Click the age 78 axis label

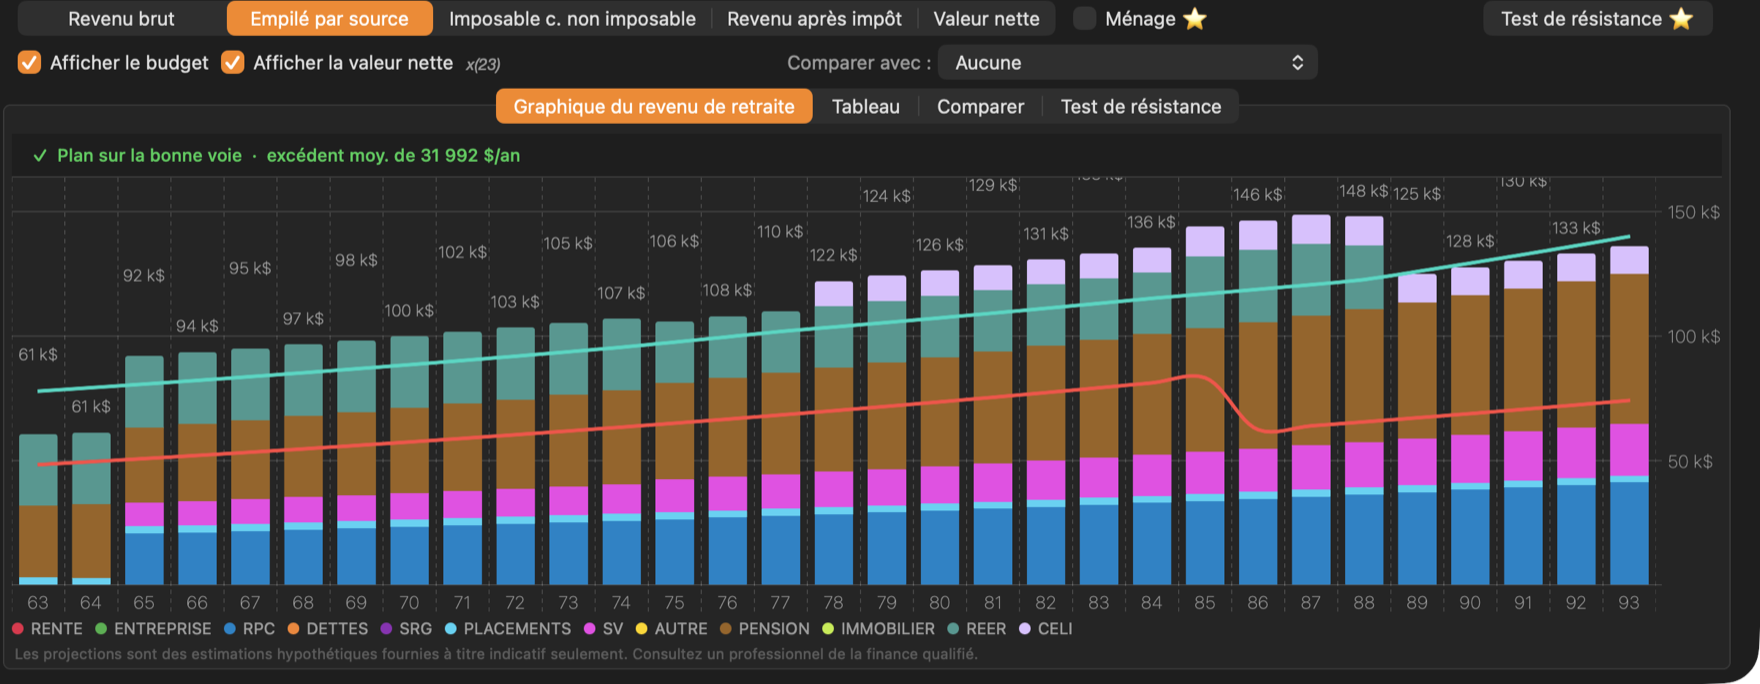[x=833, y=603]
